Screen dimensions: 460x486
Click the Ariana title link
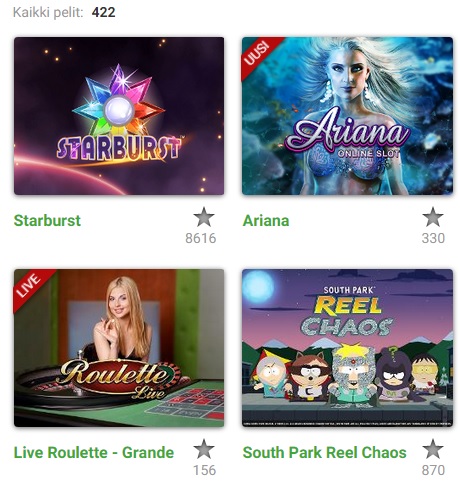[x=266, y=221]
